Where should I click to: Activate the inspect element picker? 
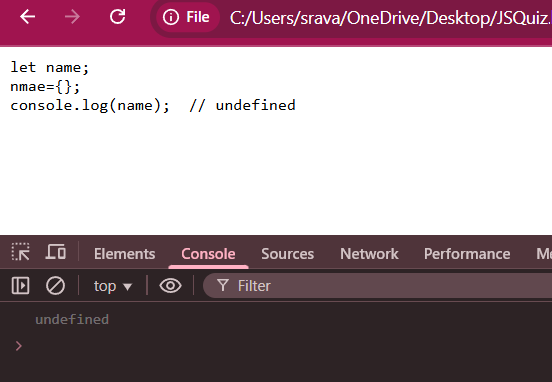[20, 252]
